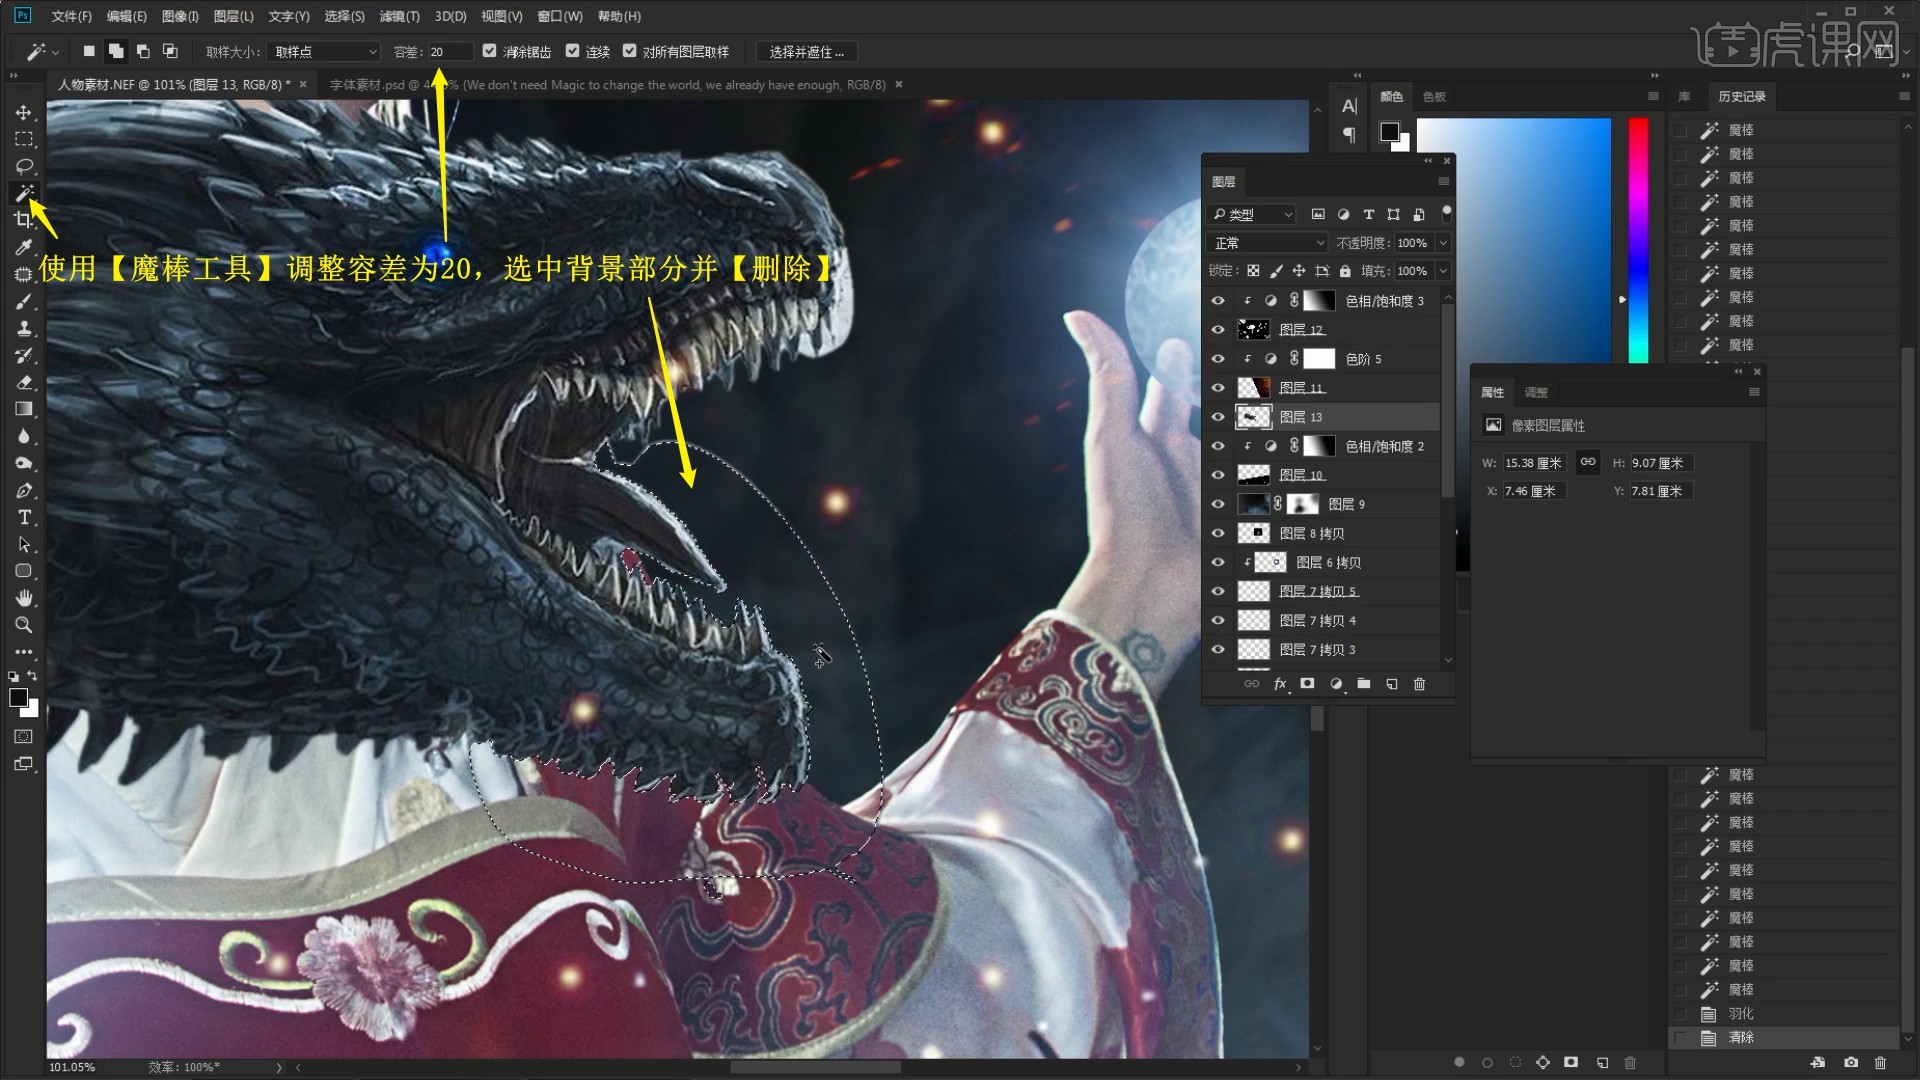Hide the 图层 13 layer
Screen dimensions: 1920x1080
(1217, 417)
